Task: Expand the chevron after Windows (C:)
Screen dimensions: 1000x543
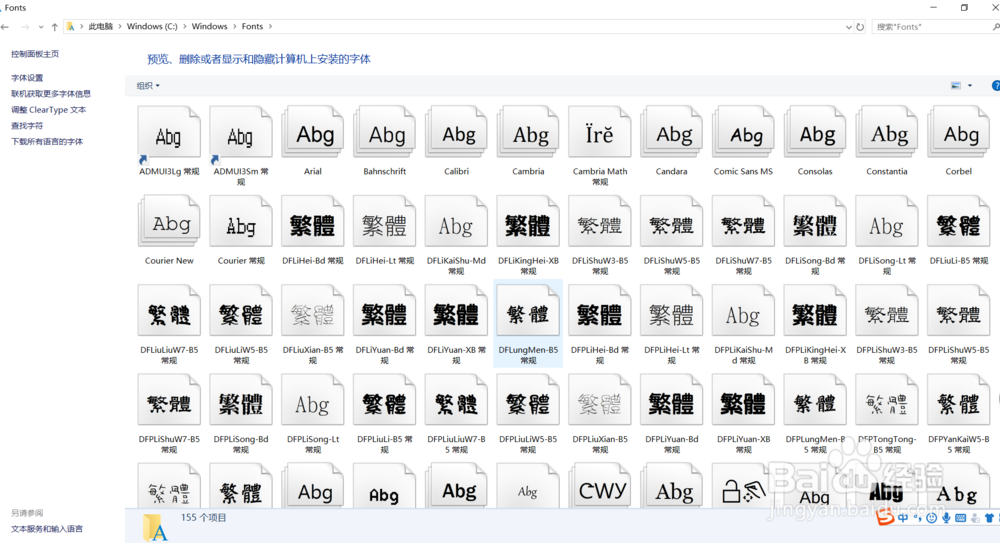Action: coord(185,27)
